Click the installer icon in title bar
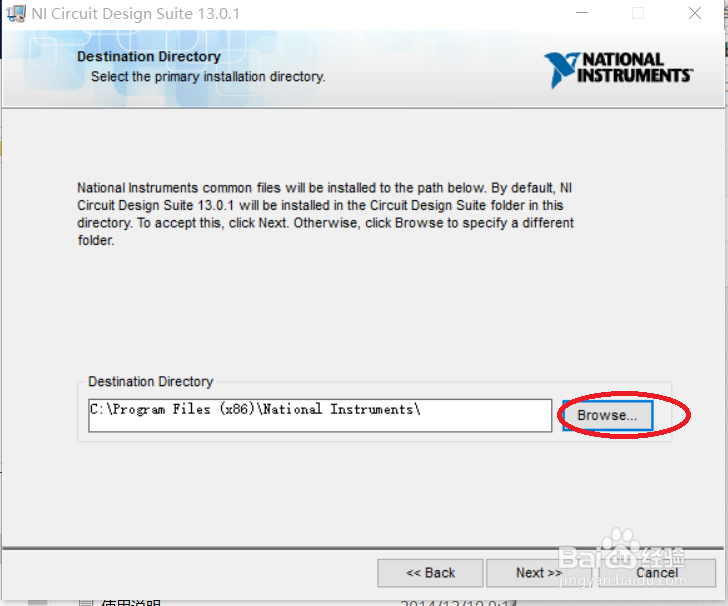This screenshot has width=728, height=606. coord(16,13)
